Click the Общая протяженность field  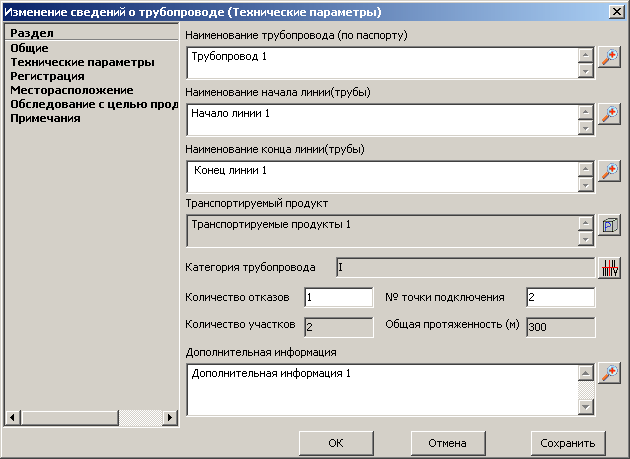[560, 327]
